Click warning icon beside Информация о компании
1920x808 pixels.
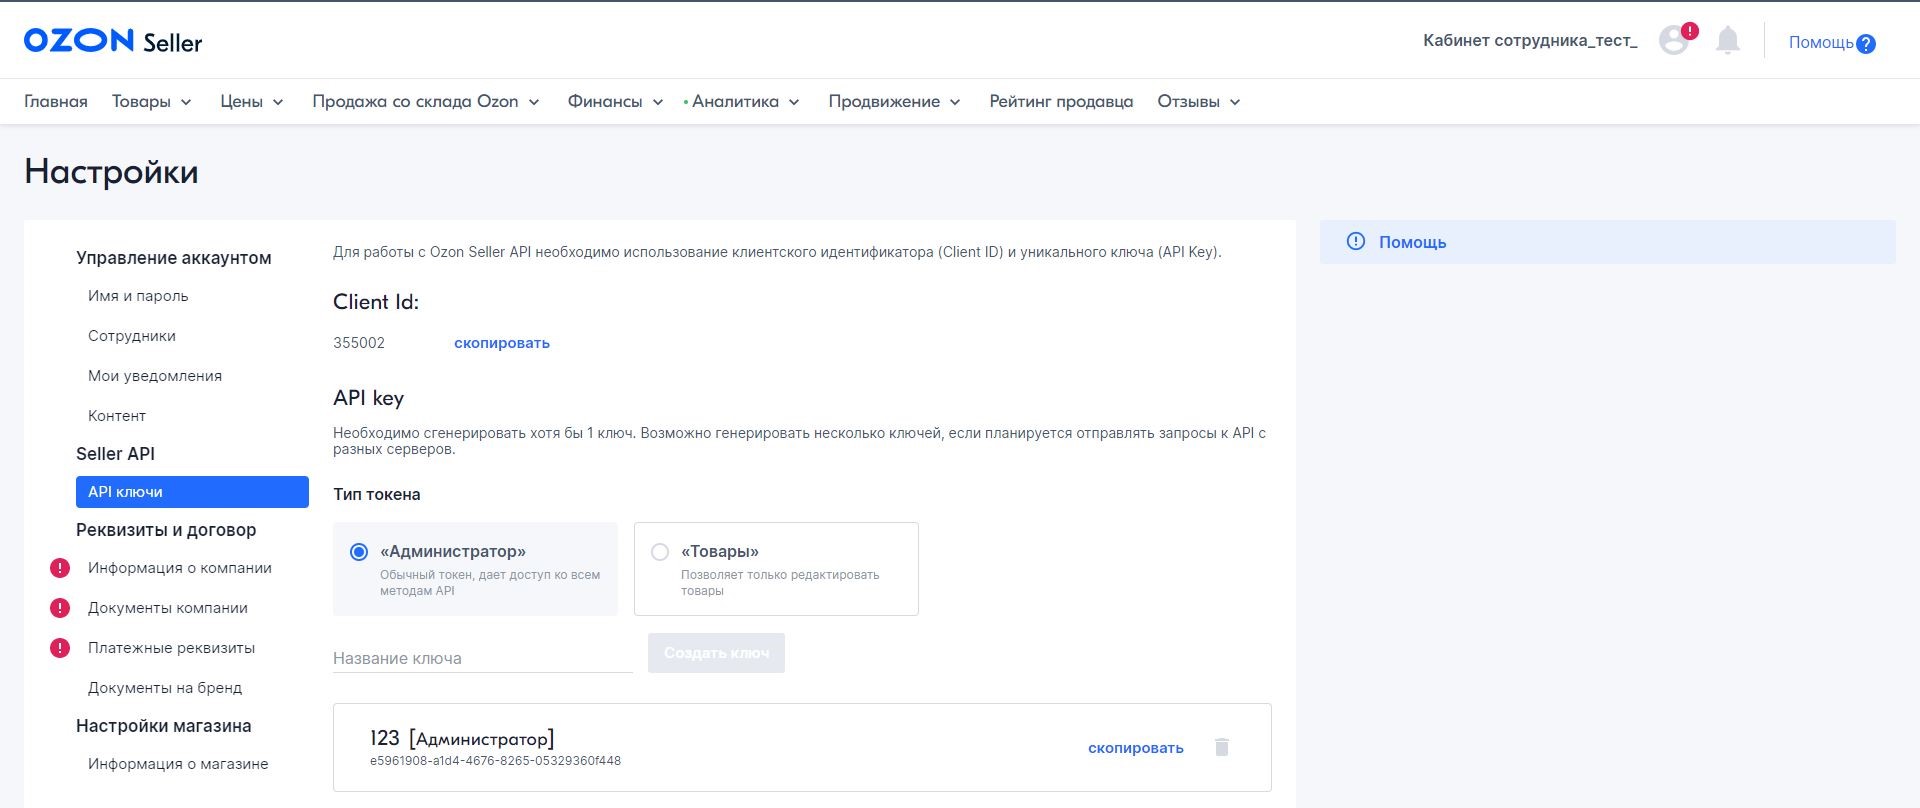60,568
